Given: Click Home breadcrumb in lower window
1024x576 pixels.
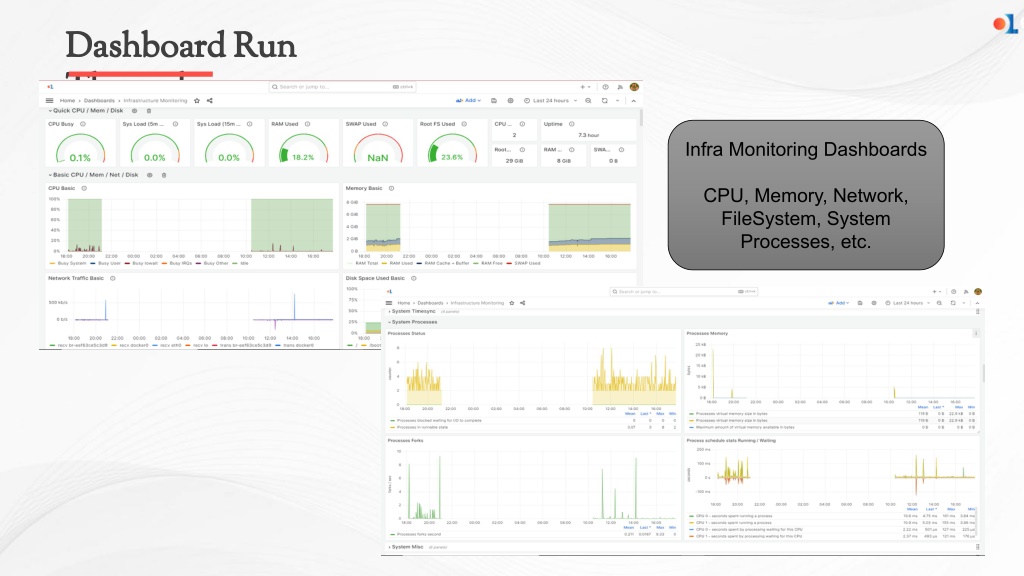Looking at the screenshot, I should tap(404, 303).
